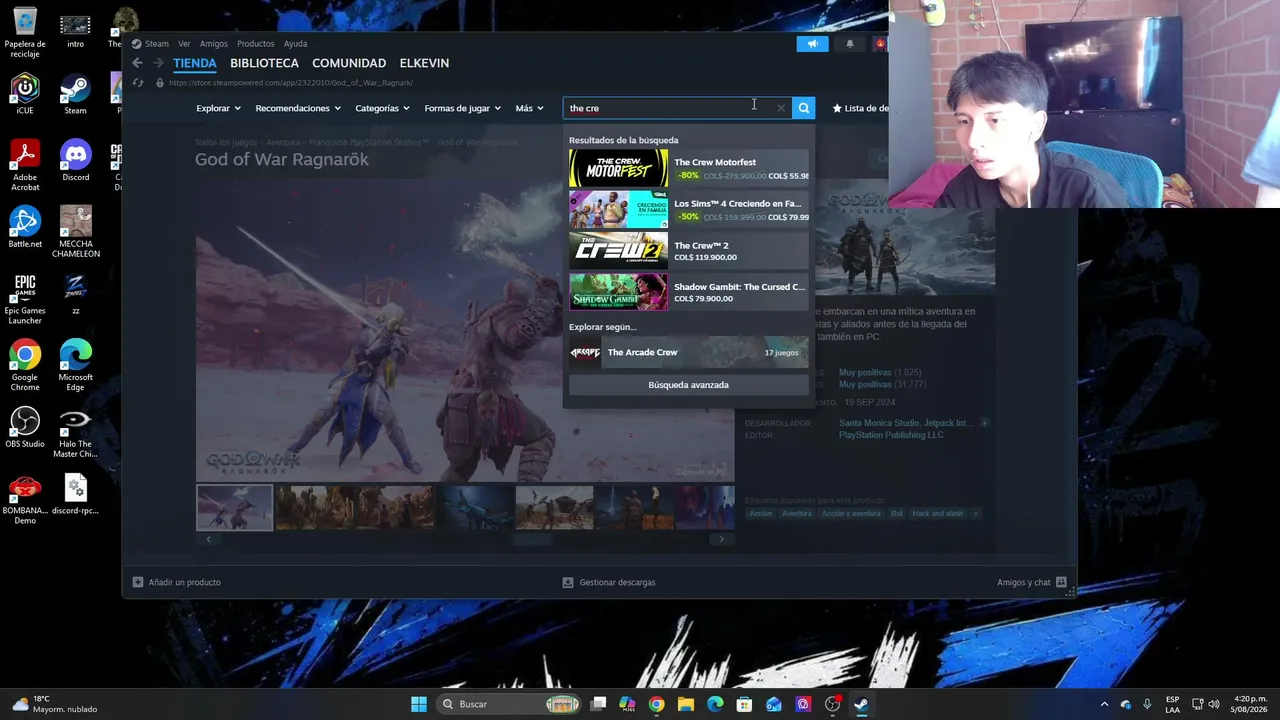Viewport: 1280px width, 720px height.
Task: Switch to the COMUNIDAD tab
Action: tap(349, 63)
